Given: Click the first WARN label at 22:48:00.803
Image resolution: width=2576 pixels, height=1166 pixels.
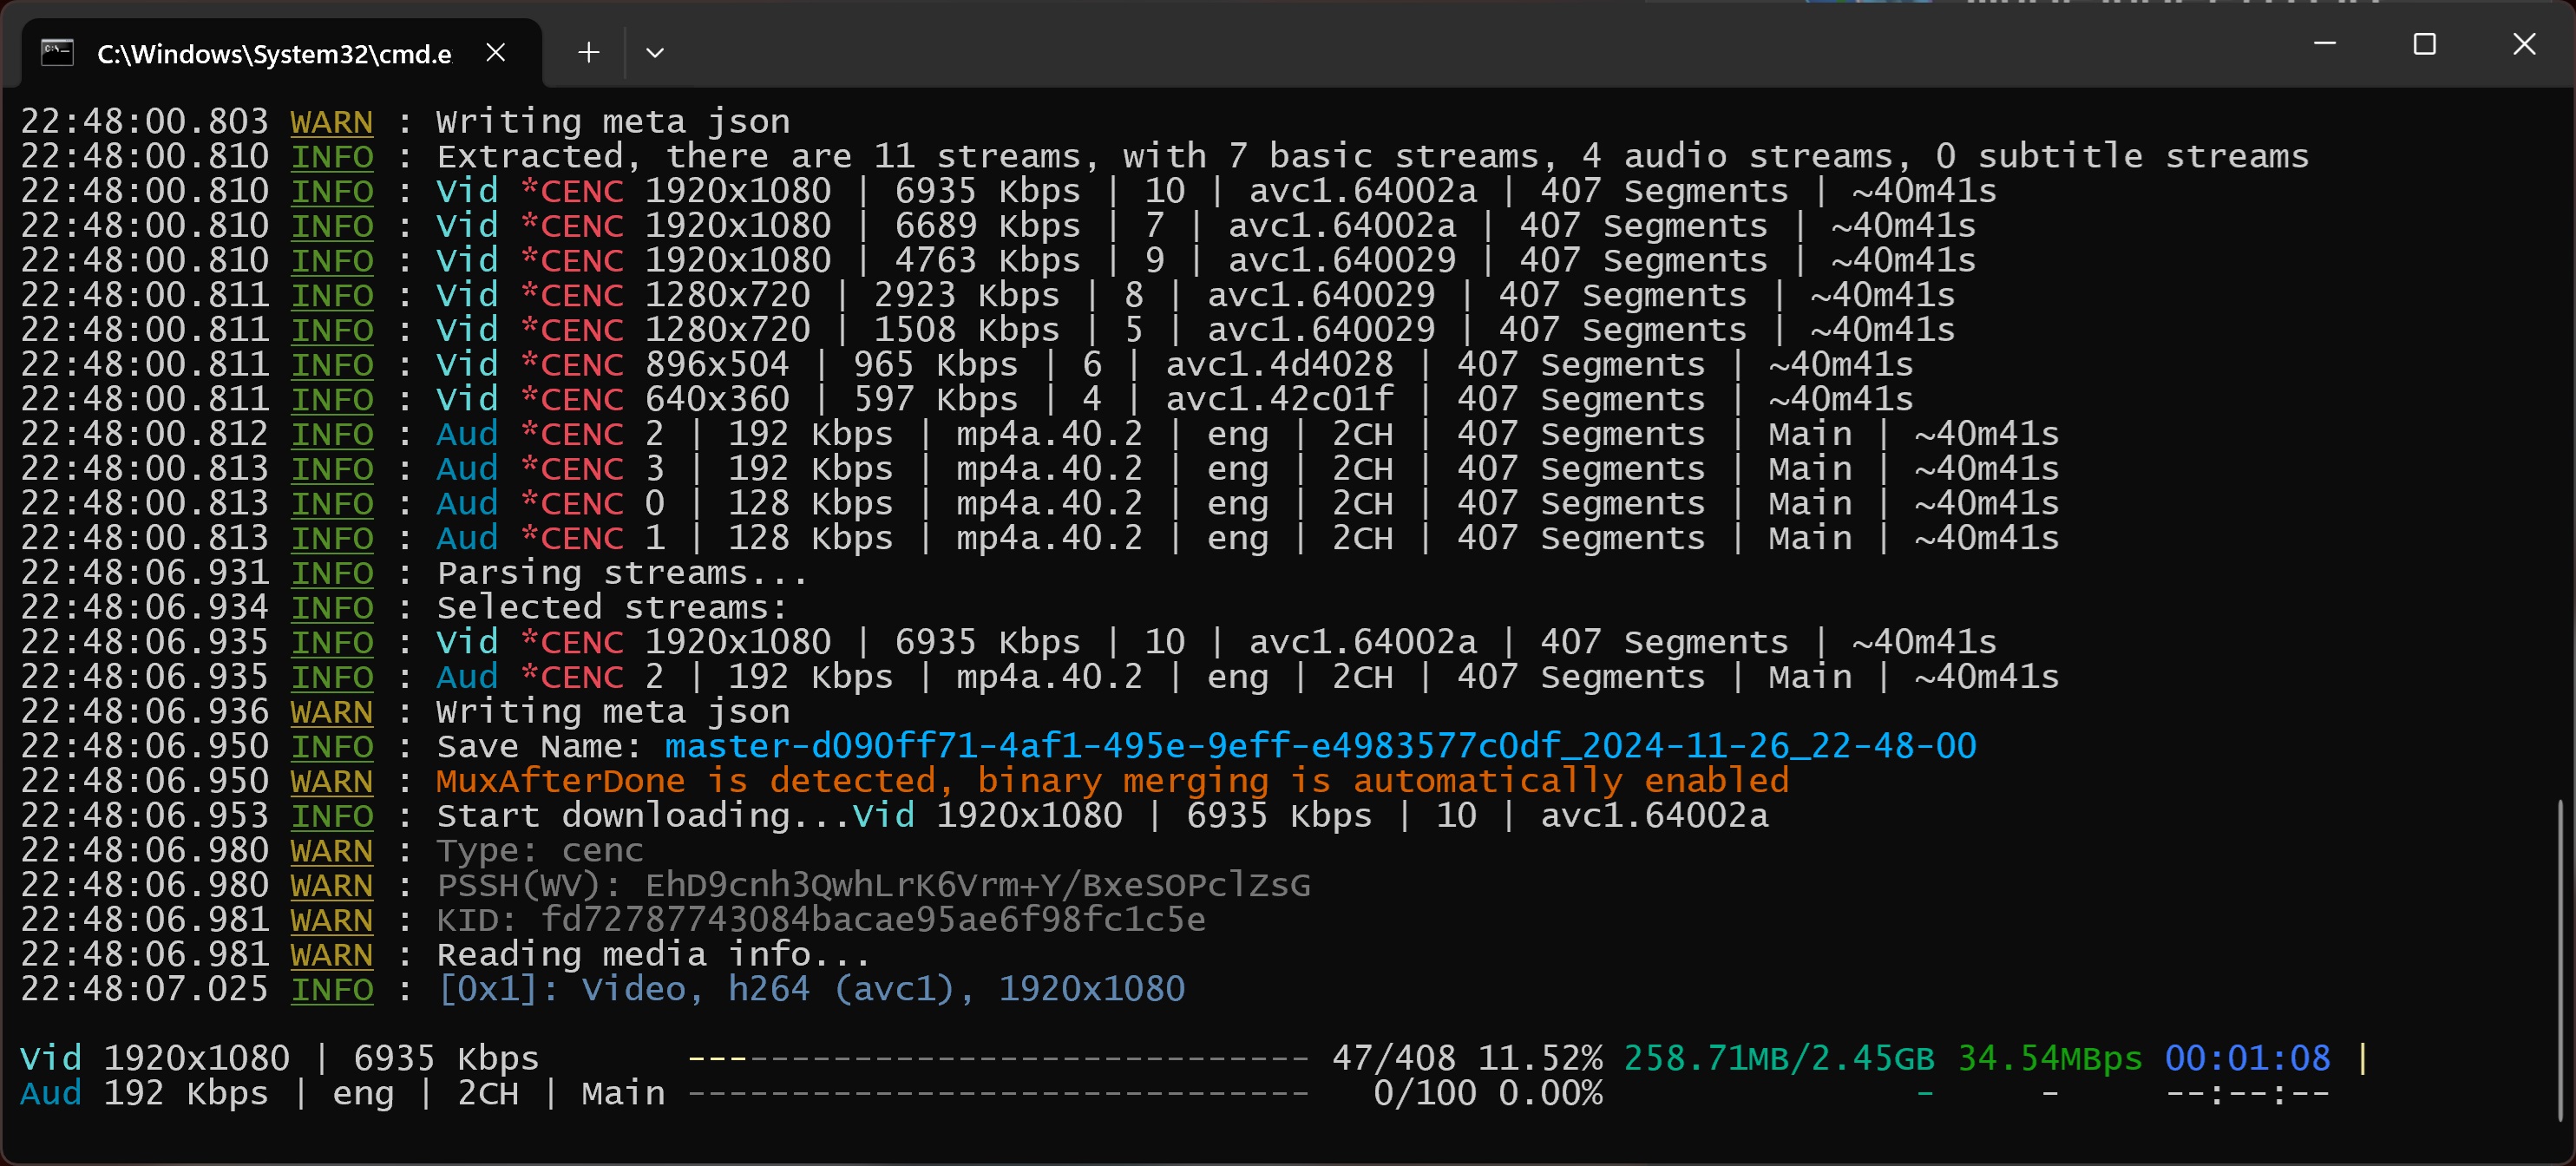Looking at the screenshot, I should (332, 122).
